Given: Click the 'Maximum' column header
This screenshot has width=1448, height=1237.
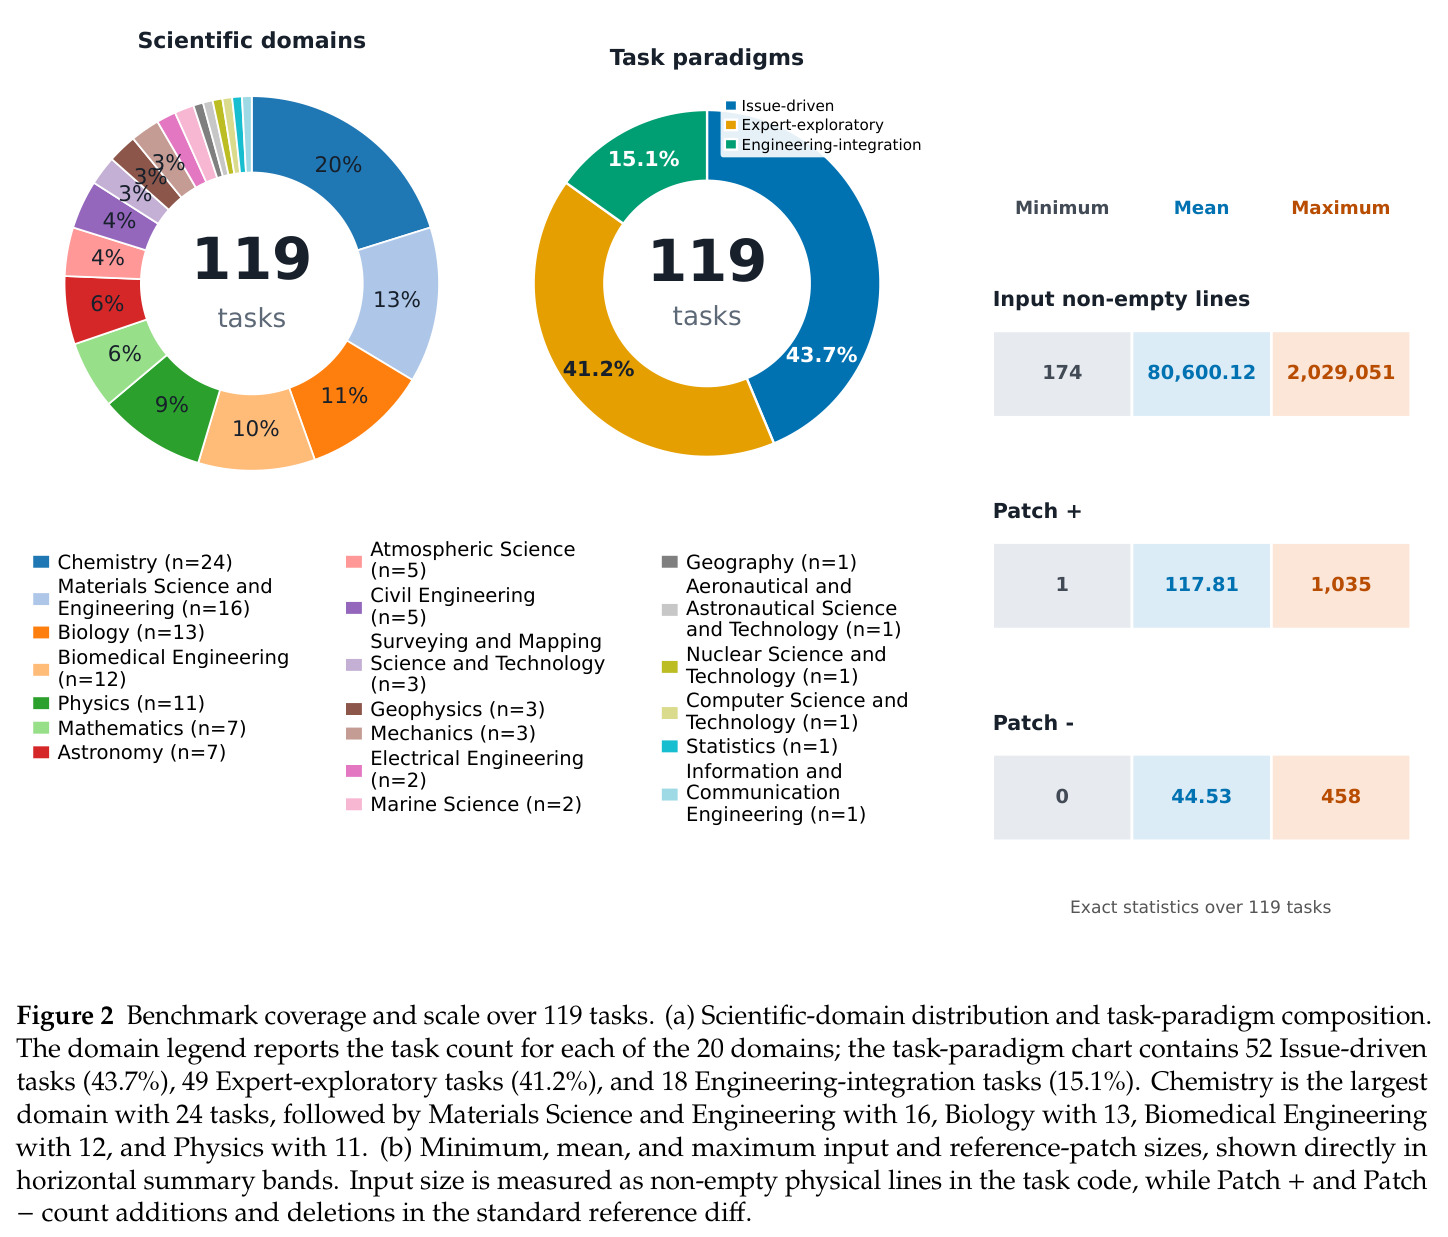Looking at the screenshot, I should [x=1340, y=208].
